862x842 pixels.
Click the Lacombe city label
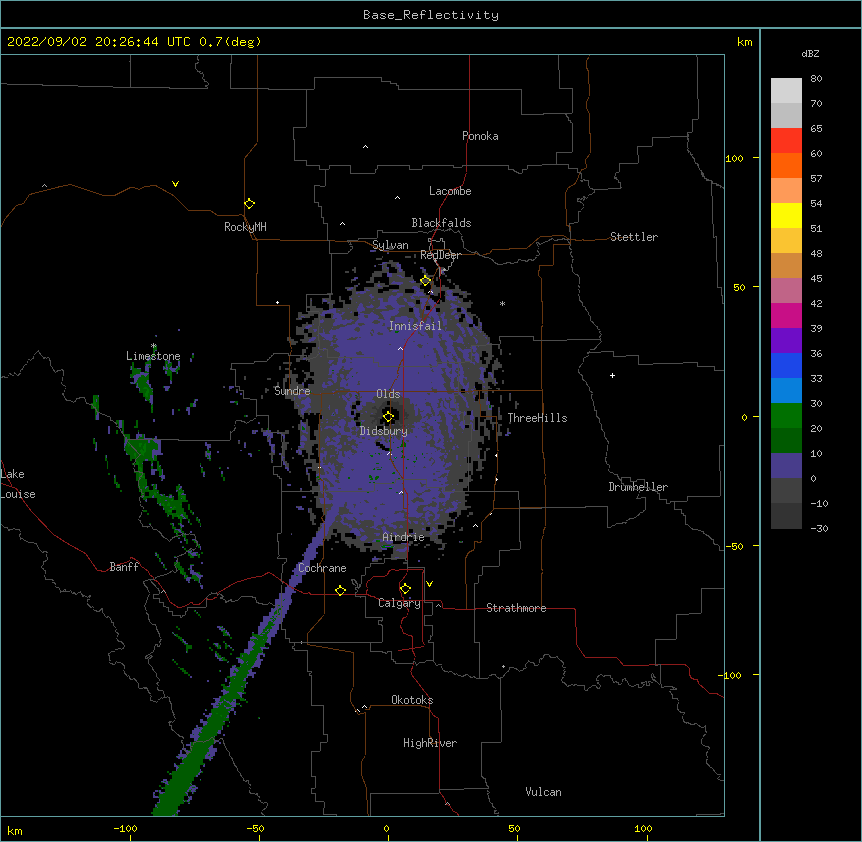[450, 191]
